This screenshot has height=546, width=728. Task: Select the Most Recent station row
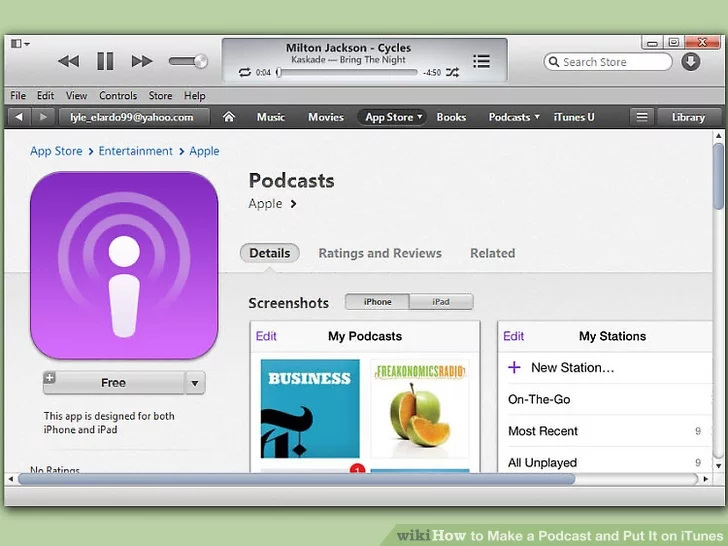click(605, 431)
